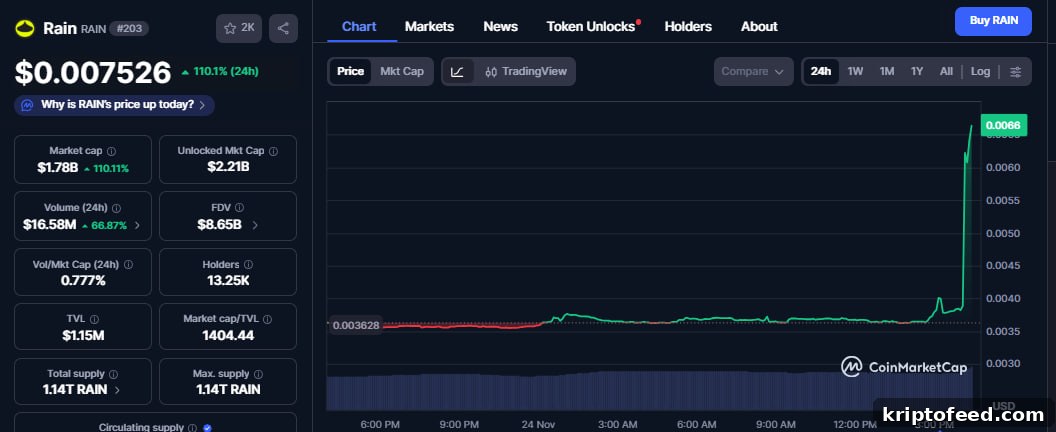Screen dimensions: 1056x432
Task: Click the 0.0066 current price label
Action: tap(1003, 125)
